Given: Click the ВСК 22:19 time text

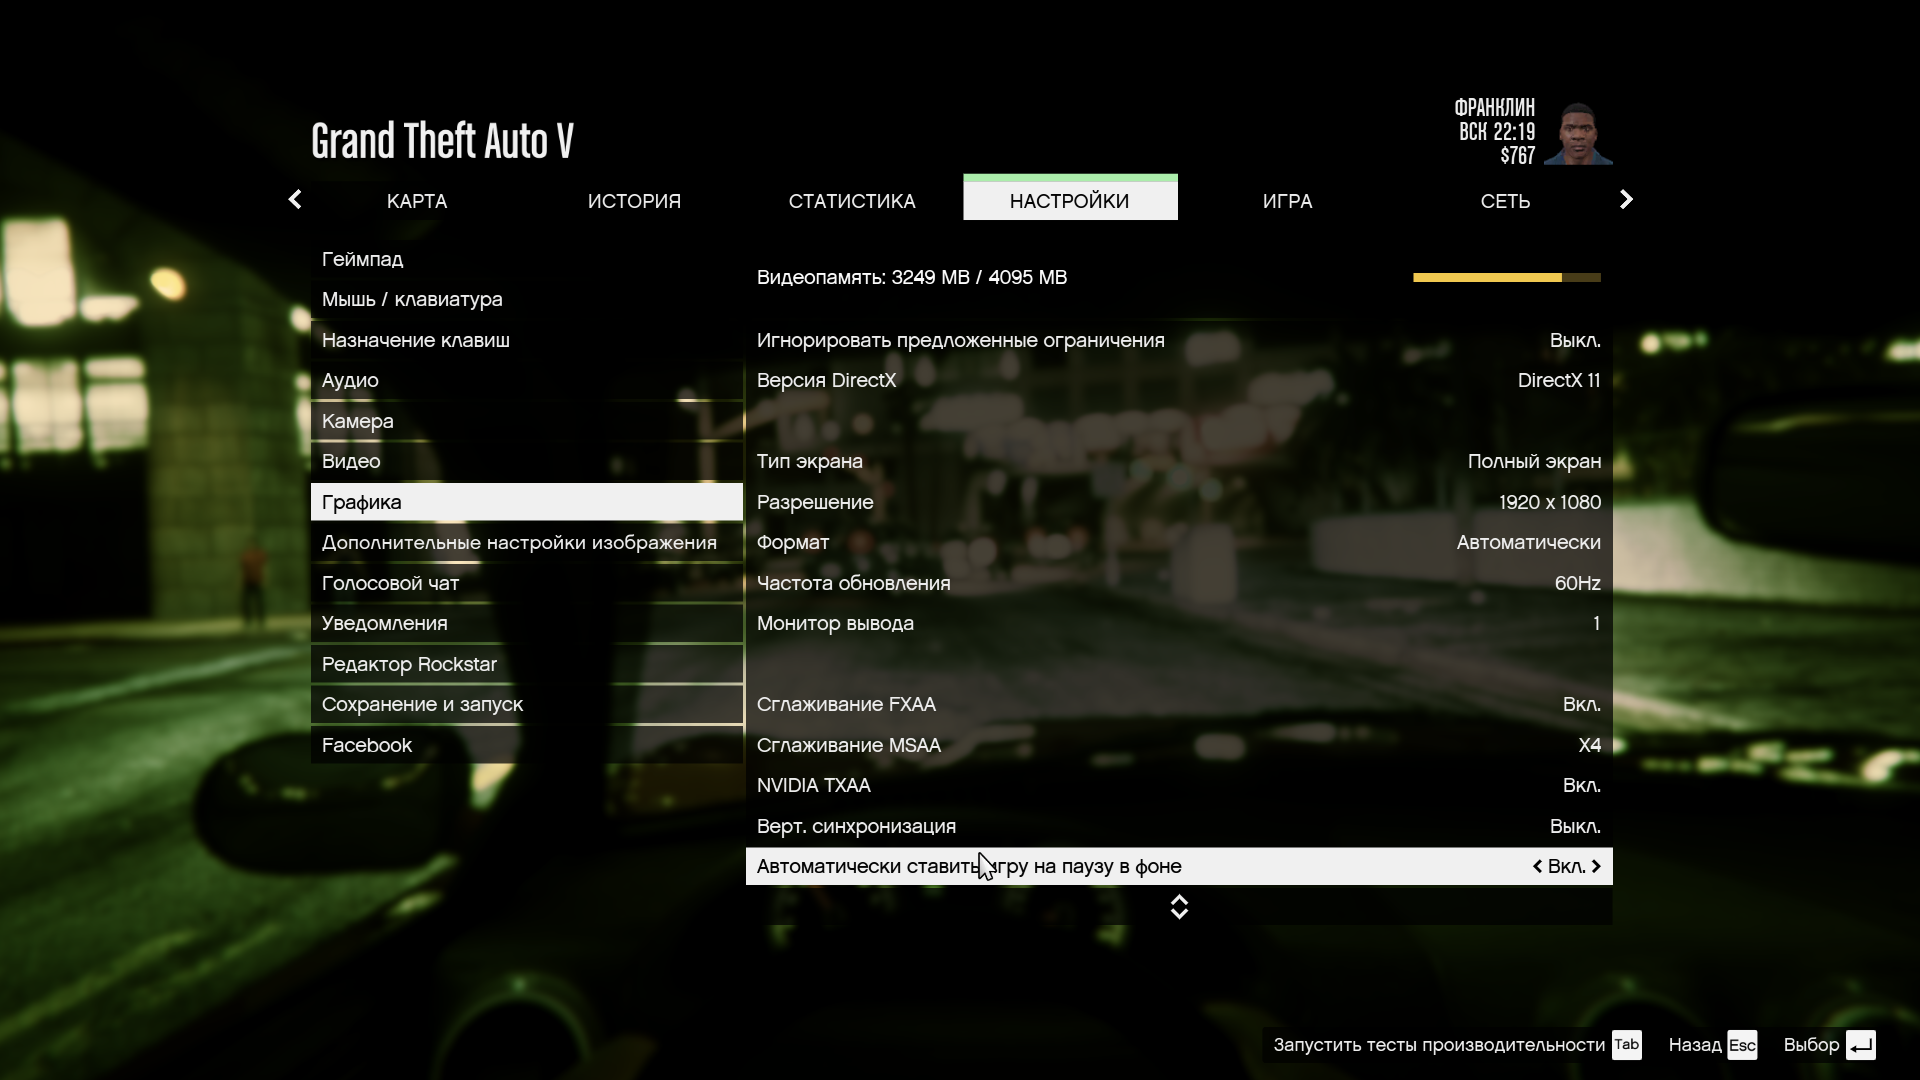Looking at the screenshot, I should pos(1496,131).
